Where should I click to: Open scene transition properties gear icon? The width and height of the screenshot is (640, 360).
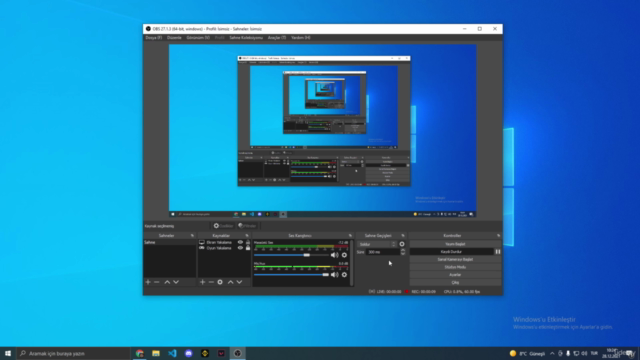(x=402, y=244)
